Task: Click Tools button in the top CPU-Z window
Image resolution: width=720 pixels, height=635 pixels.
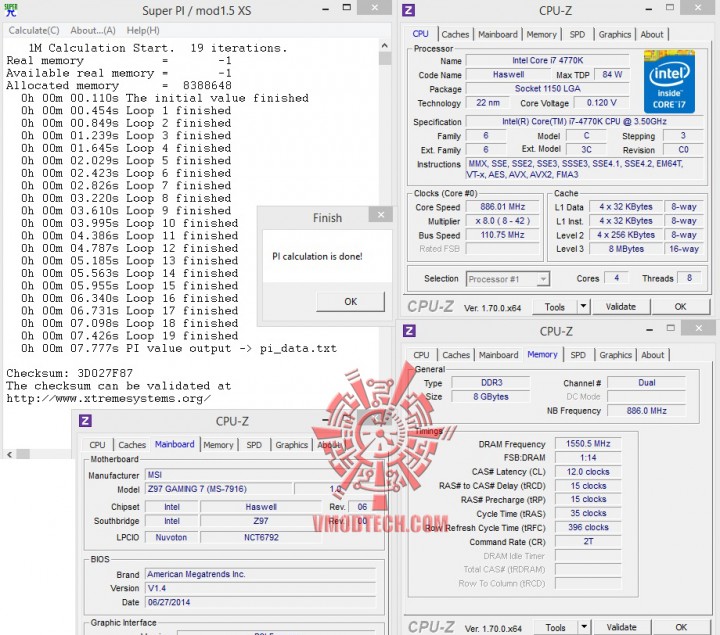Action: 554,307
